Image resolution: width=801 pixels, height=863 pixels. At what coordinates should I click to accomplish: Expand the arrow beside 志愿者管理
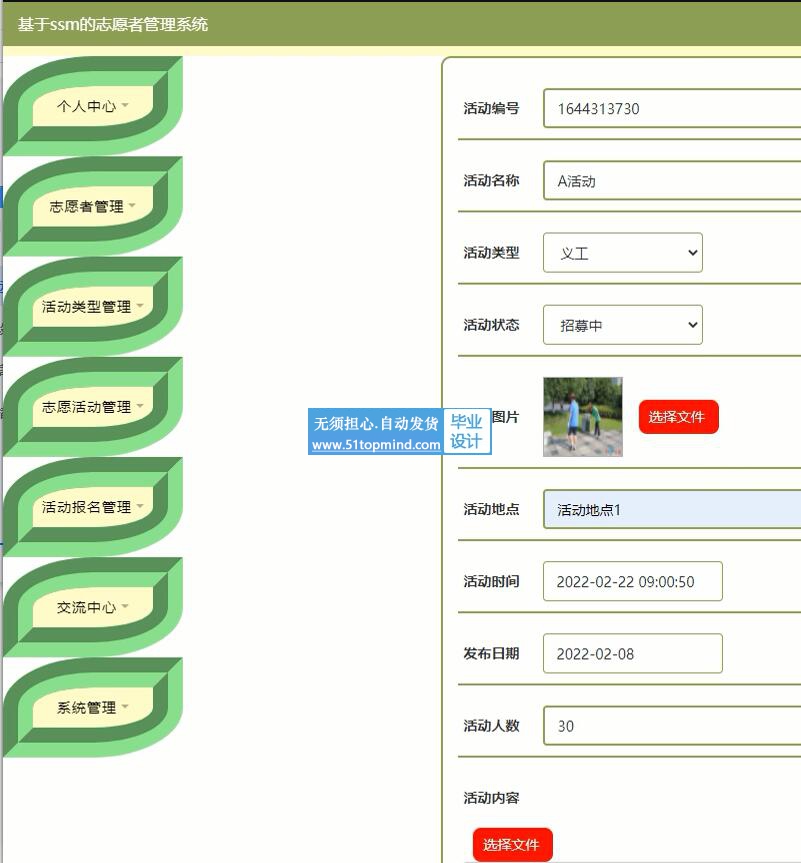(x=132, y=205)
